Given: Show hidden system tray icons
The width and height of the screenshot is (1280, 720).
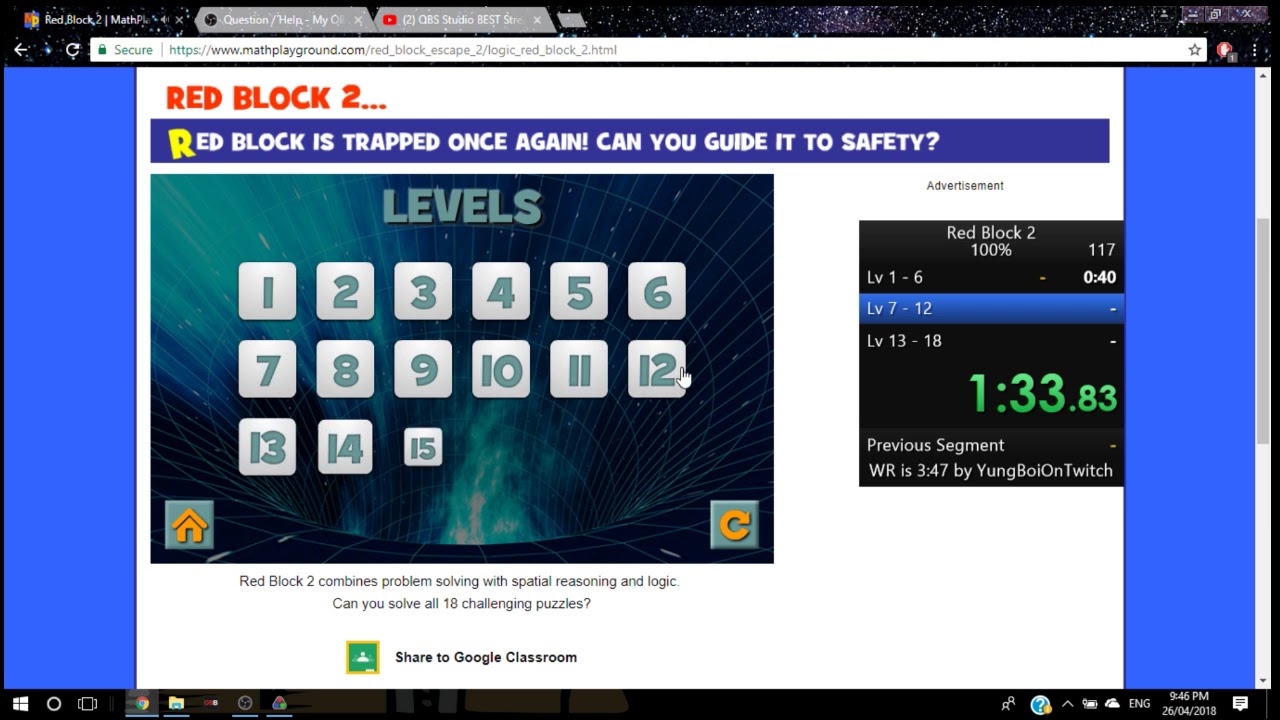Looking at the screenshot, I should point(1067,704).
